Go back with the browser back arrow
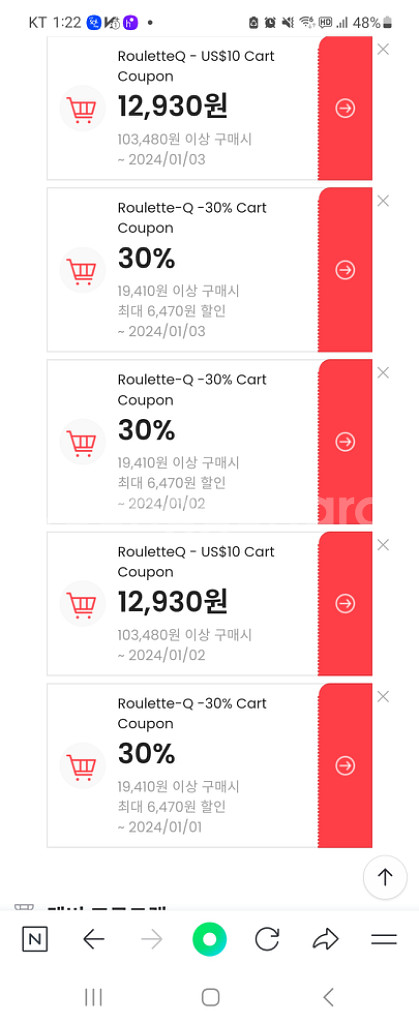 coord(94,940)
